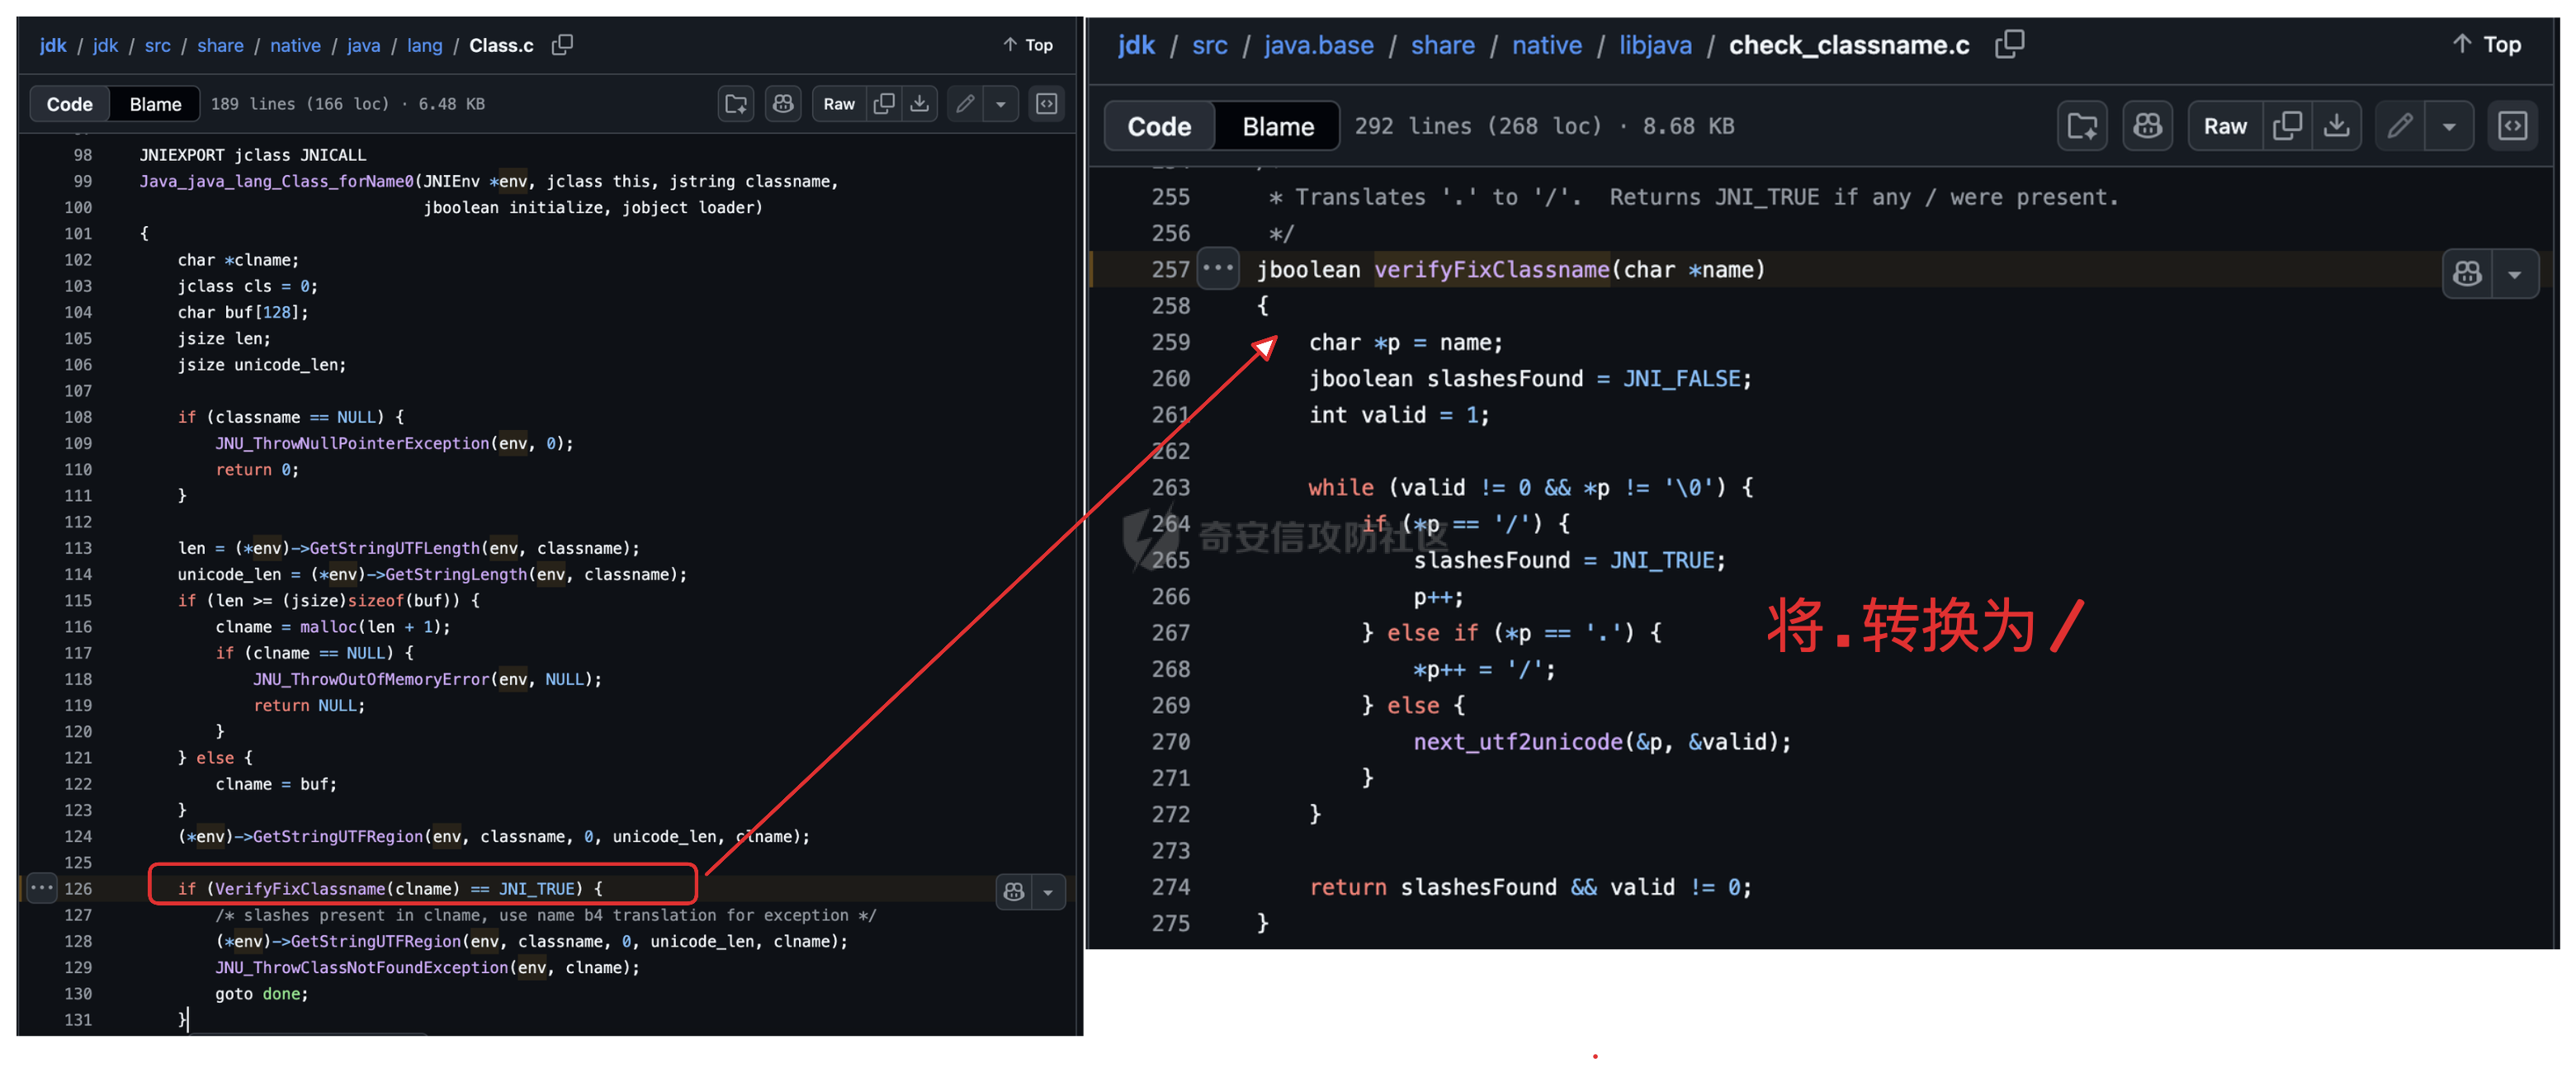
Task: Open root 'jdk' breadcrumb in check_classname.c path
Action: (x=1136, y=45)
